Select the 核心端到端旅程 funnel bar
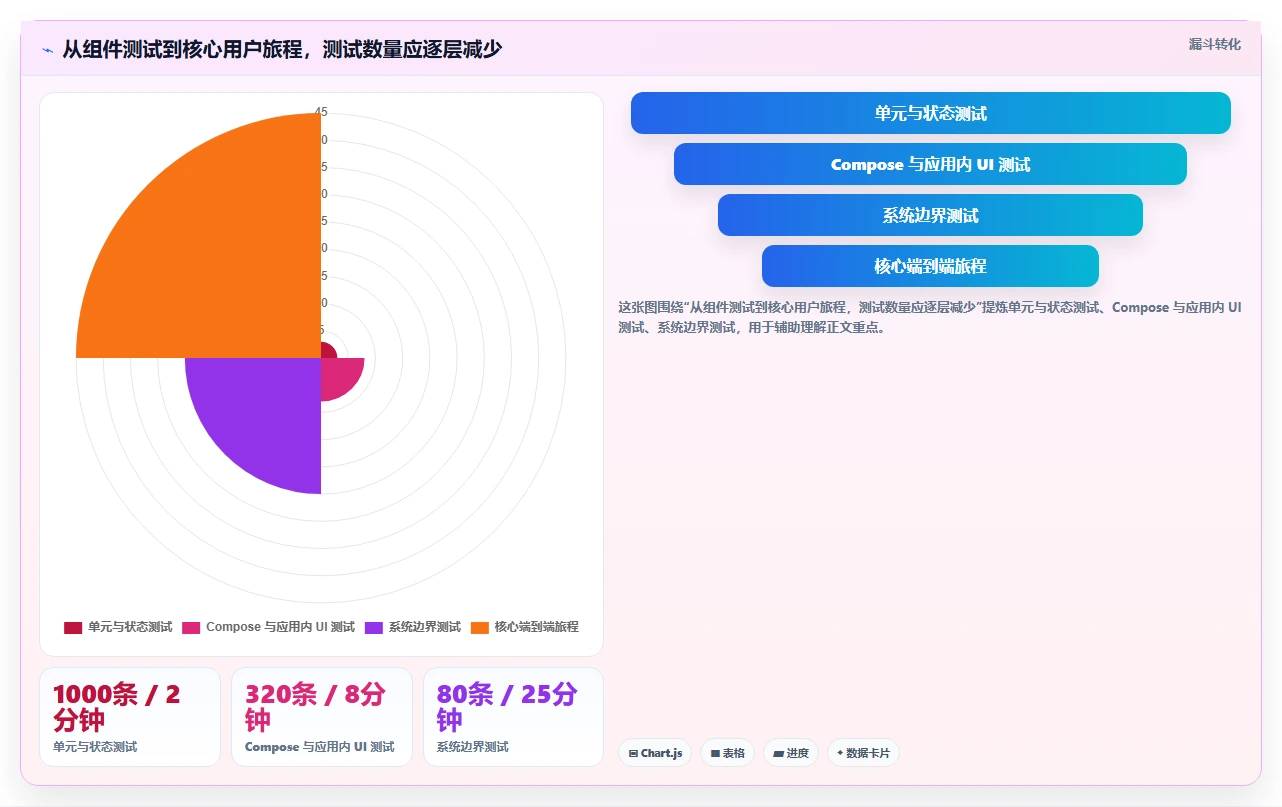The width and height of the screenshot is (1282, 807). coord(930,266)
